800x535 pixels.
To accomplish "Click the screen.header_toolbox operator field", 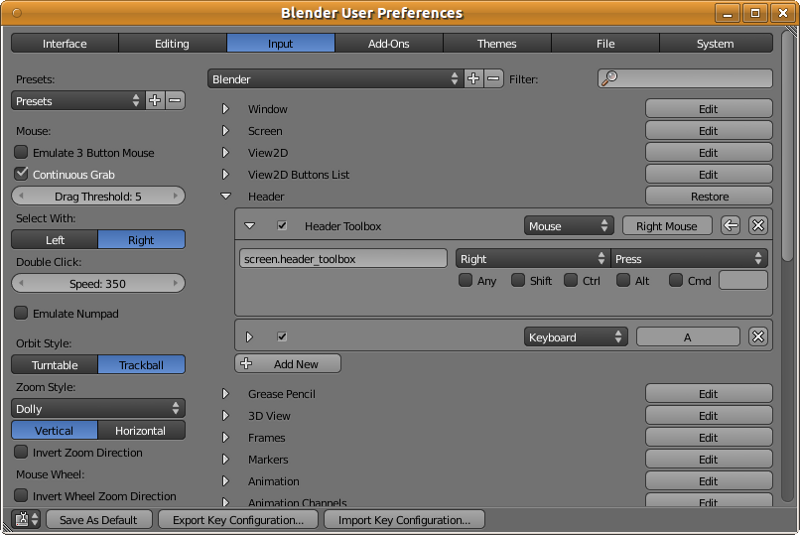I will (343, 259).
